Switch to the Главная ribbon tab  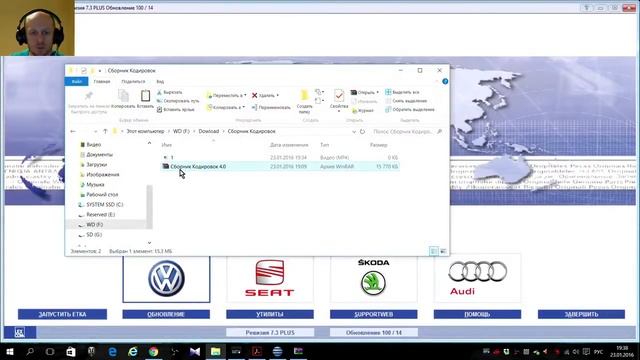[x=102, y=82]
